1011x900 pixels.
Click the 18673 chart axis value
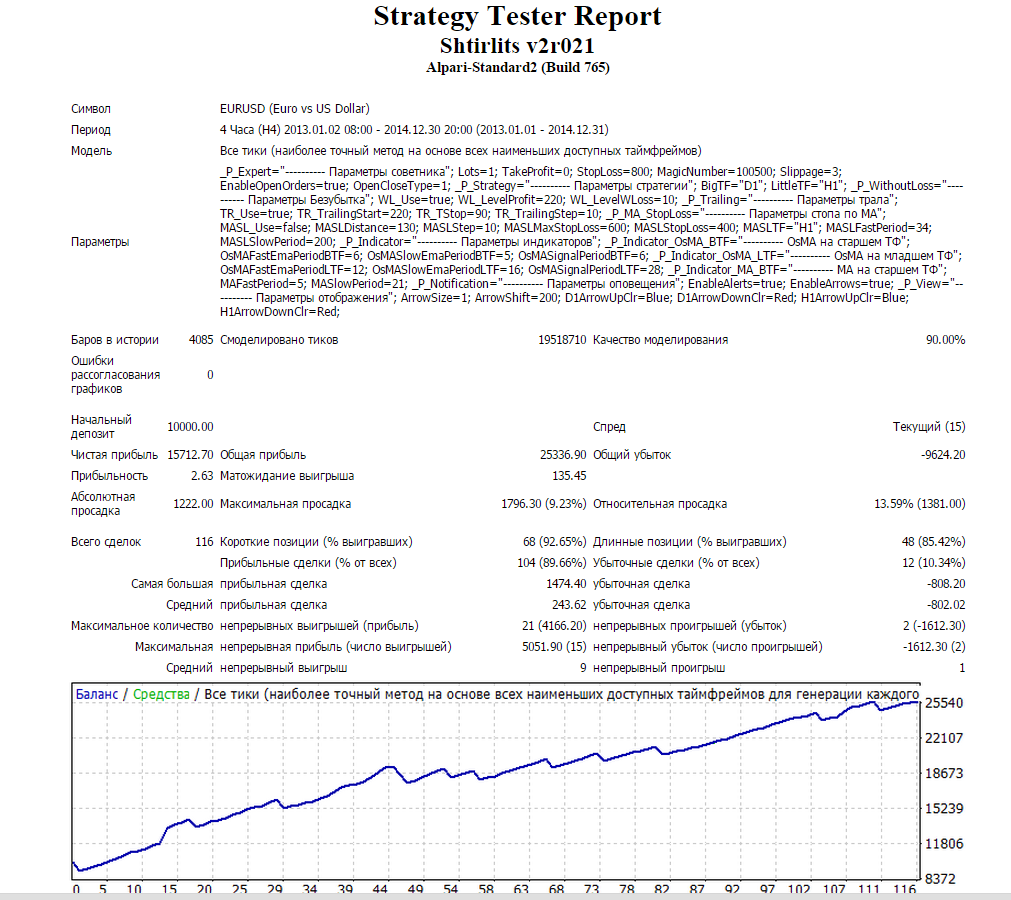point(944,773)
